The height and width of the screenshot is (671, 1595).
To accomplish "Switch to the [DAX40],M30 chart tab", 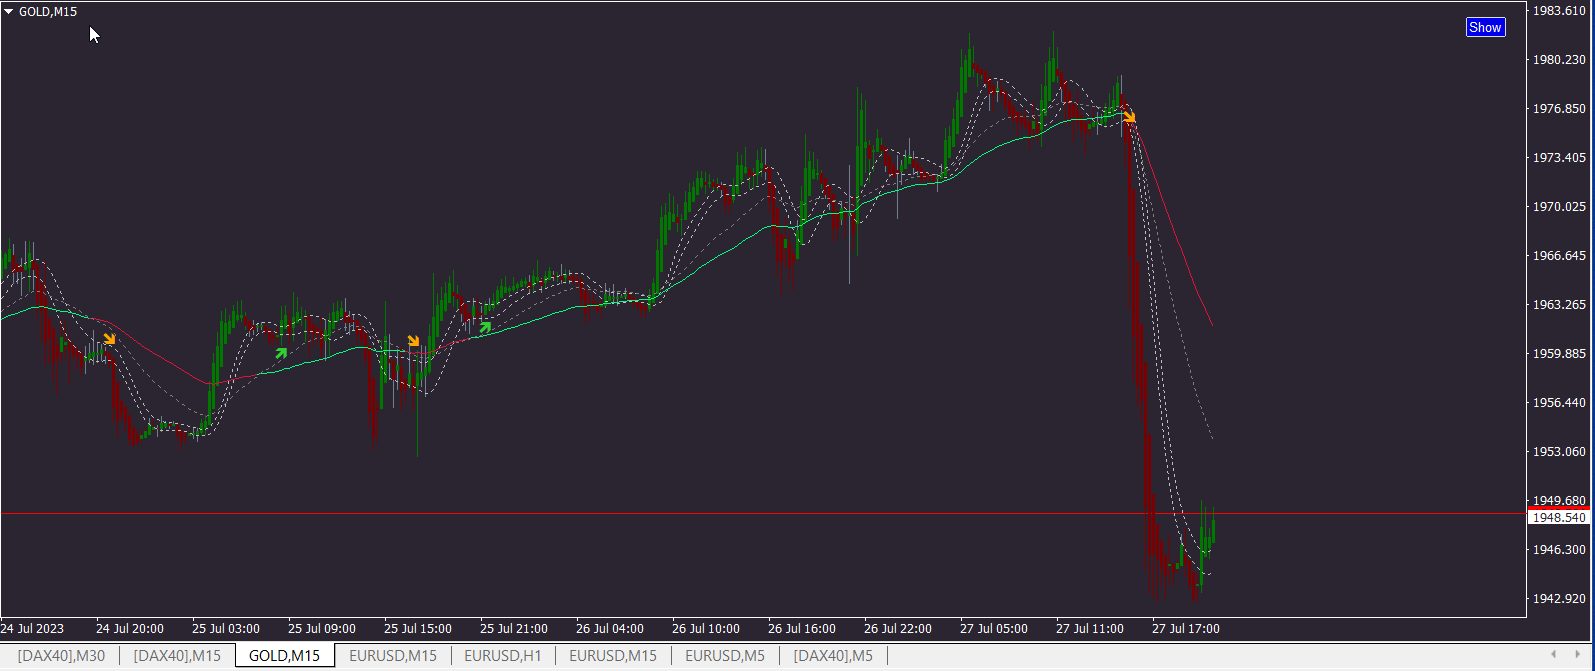I will pyautogui.click(x=61, y=656).
